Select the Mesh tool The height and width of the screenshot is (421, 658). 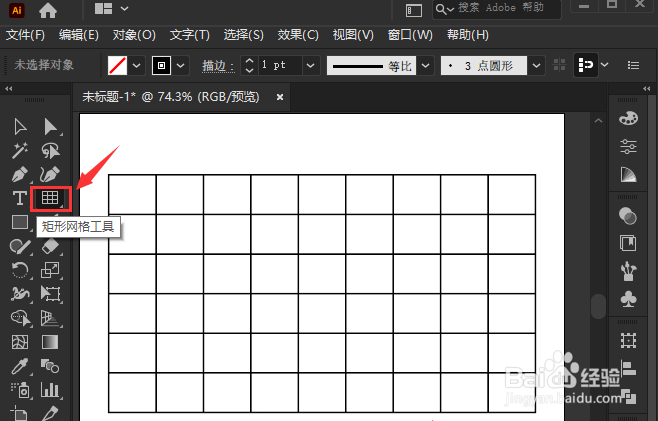click(20, 342)
